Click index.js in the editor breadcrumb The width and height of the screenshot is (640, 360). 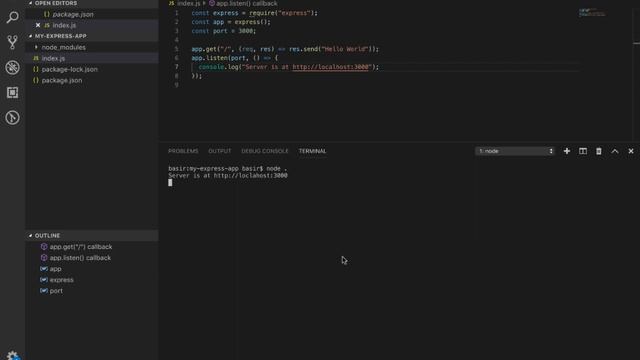pos(188,3)
